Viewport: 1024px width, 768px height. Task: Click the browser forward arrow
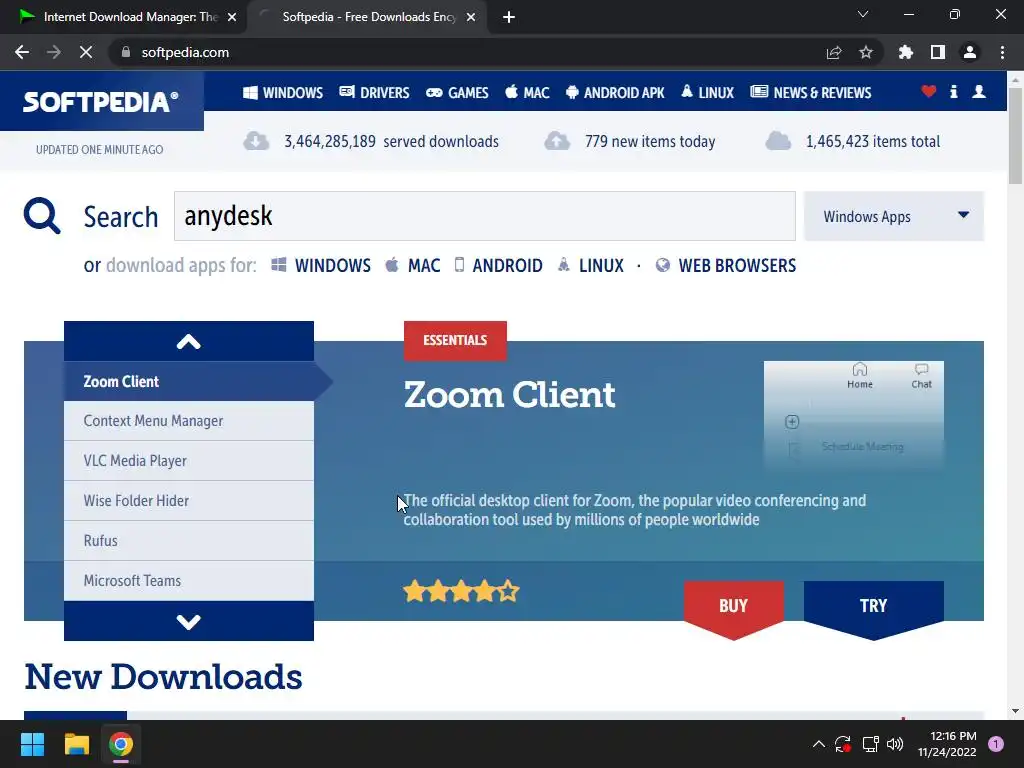[x=54, y=52]
